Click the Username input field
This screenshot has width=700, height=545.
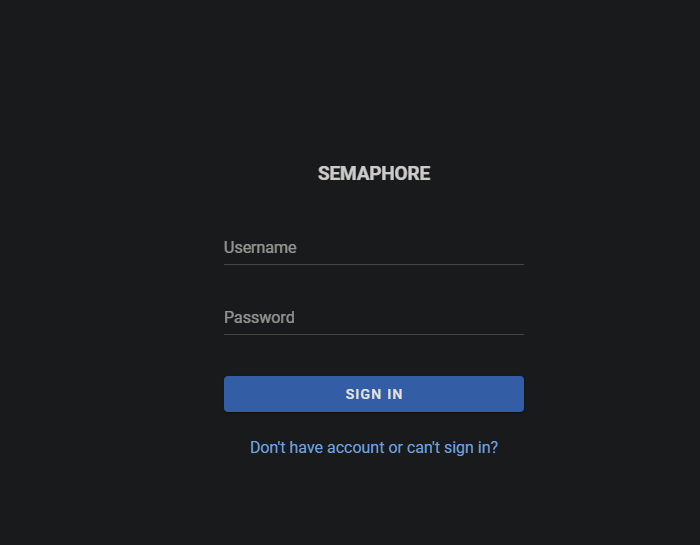373,248
